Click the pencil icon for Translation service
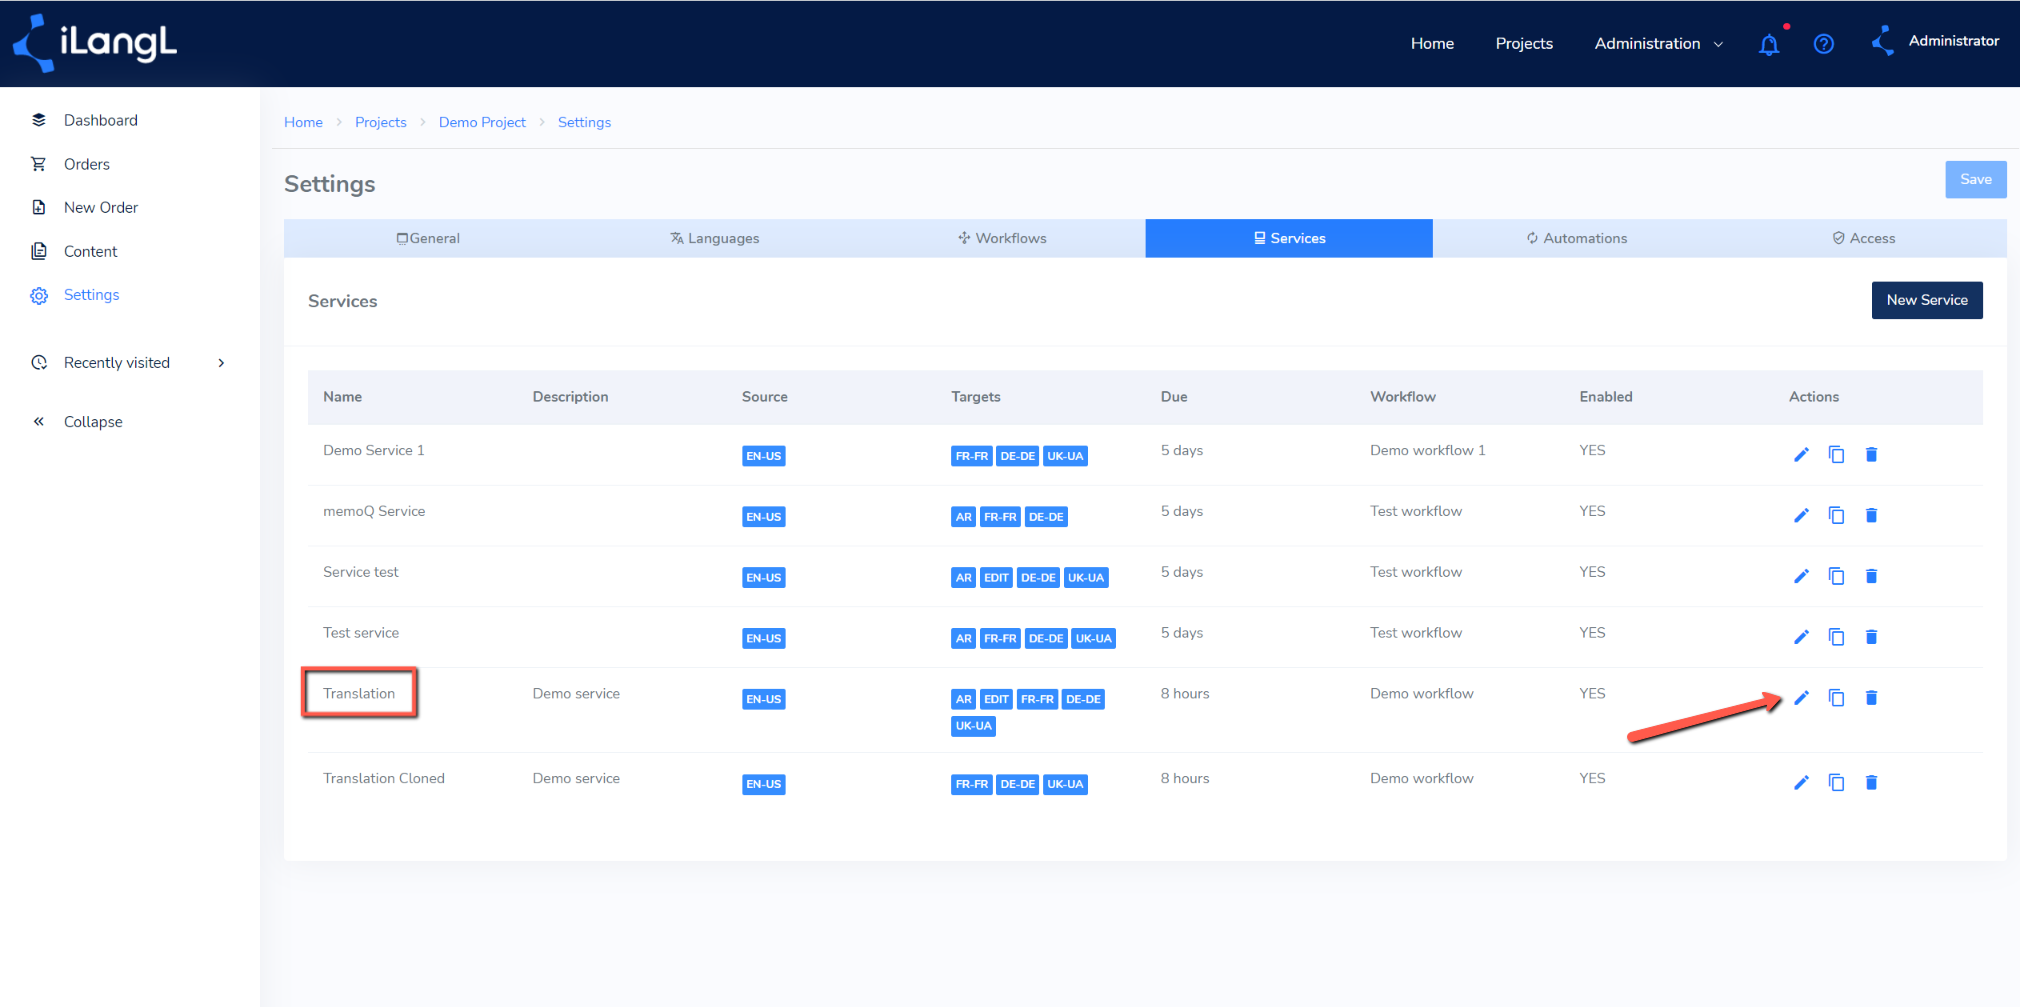The image size is (2020, 1007). coord(1801,698)
